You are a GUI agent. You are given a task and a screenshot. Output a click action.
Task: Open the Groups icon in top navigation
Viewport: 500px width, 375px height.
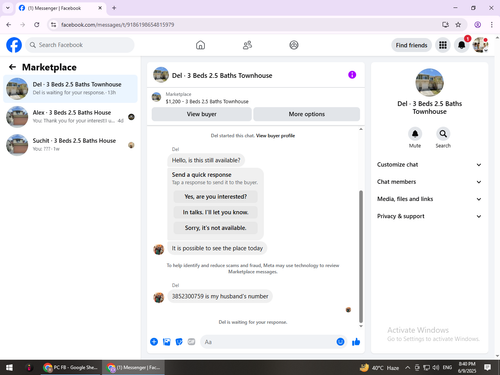click(x=294, y=45)
